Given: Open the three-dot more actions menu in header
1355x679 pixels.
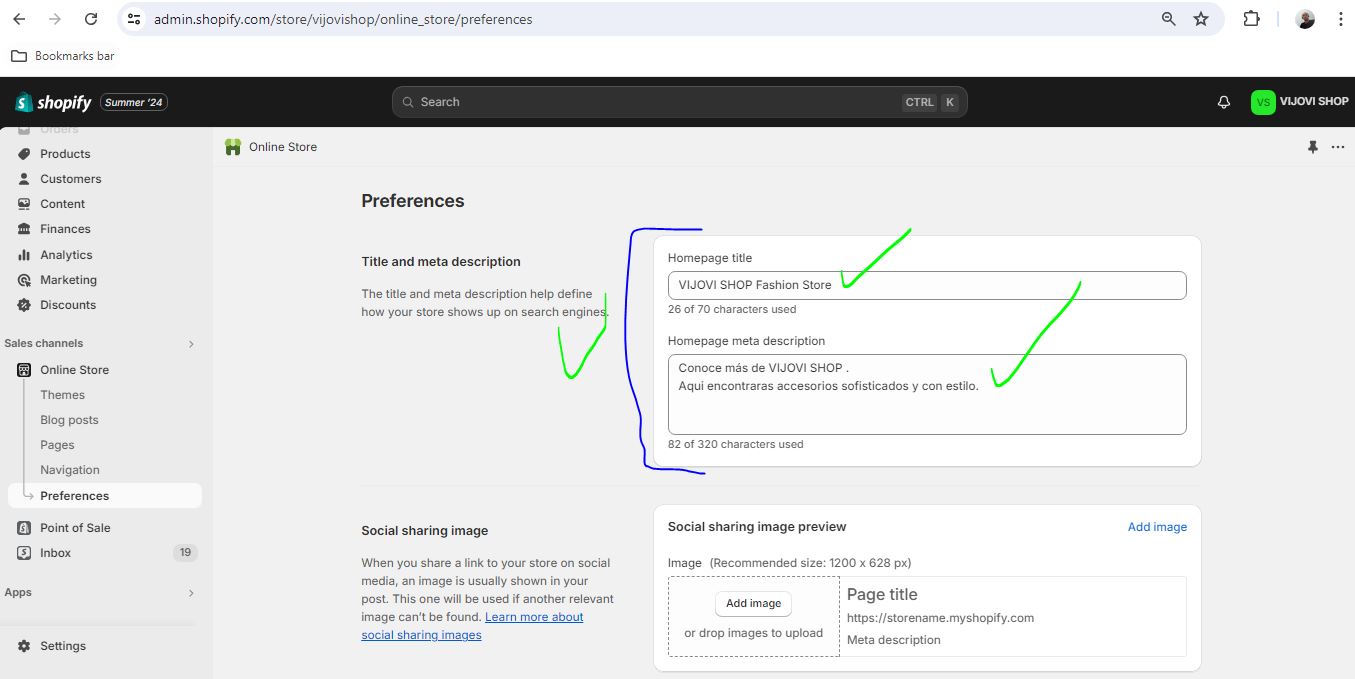Looking at the screenshot, I should [1338, 147].
